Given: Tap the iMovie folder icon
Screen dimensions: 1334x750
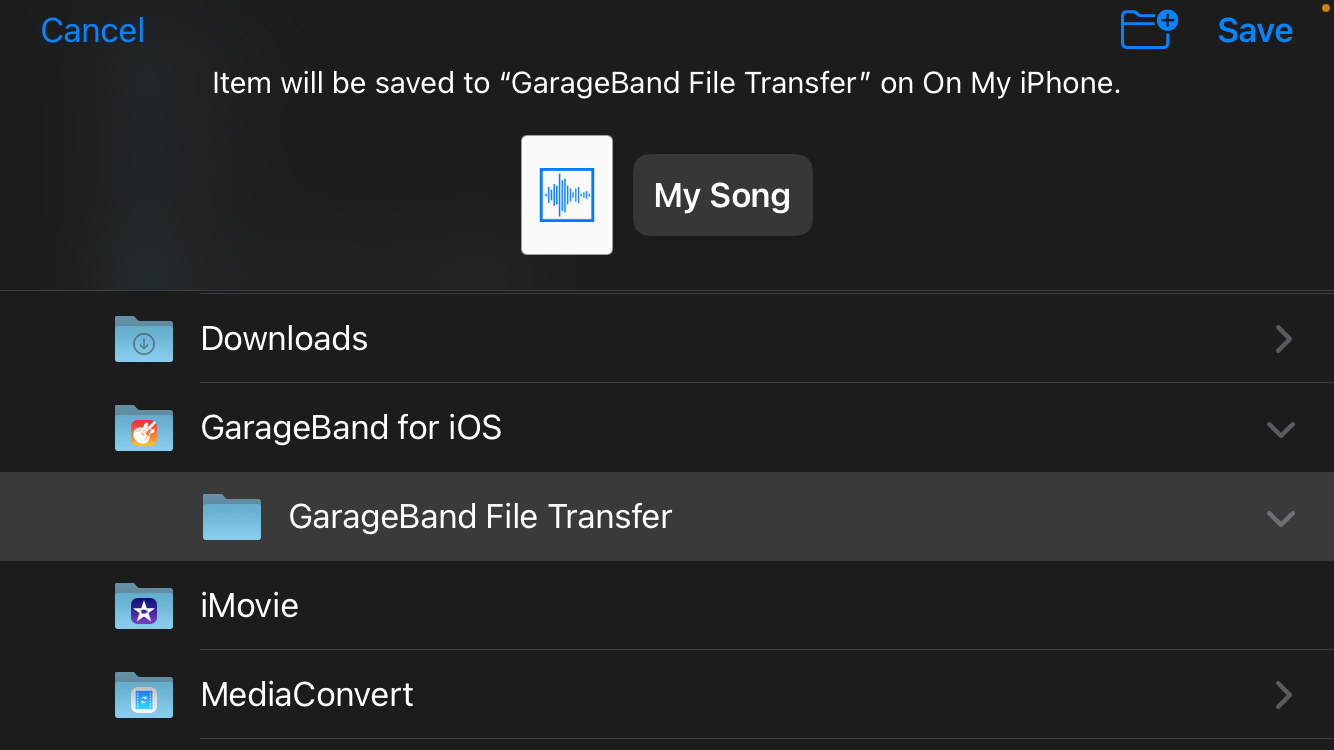Looking at the screenshot, I should click(143, 606).
